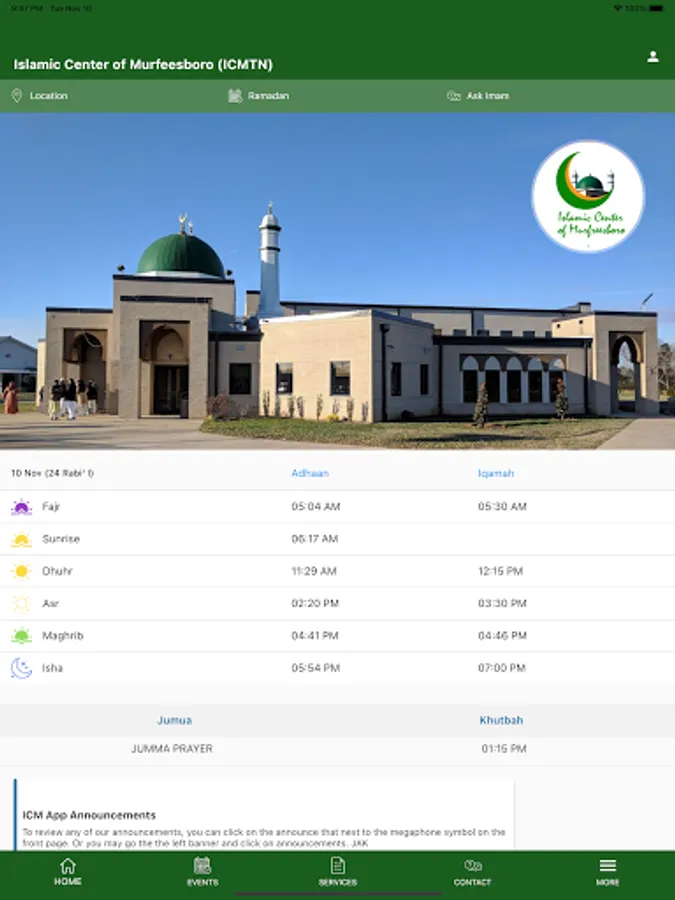Select the Asr prayer label
675x900 pixels.
[51, 603]
